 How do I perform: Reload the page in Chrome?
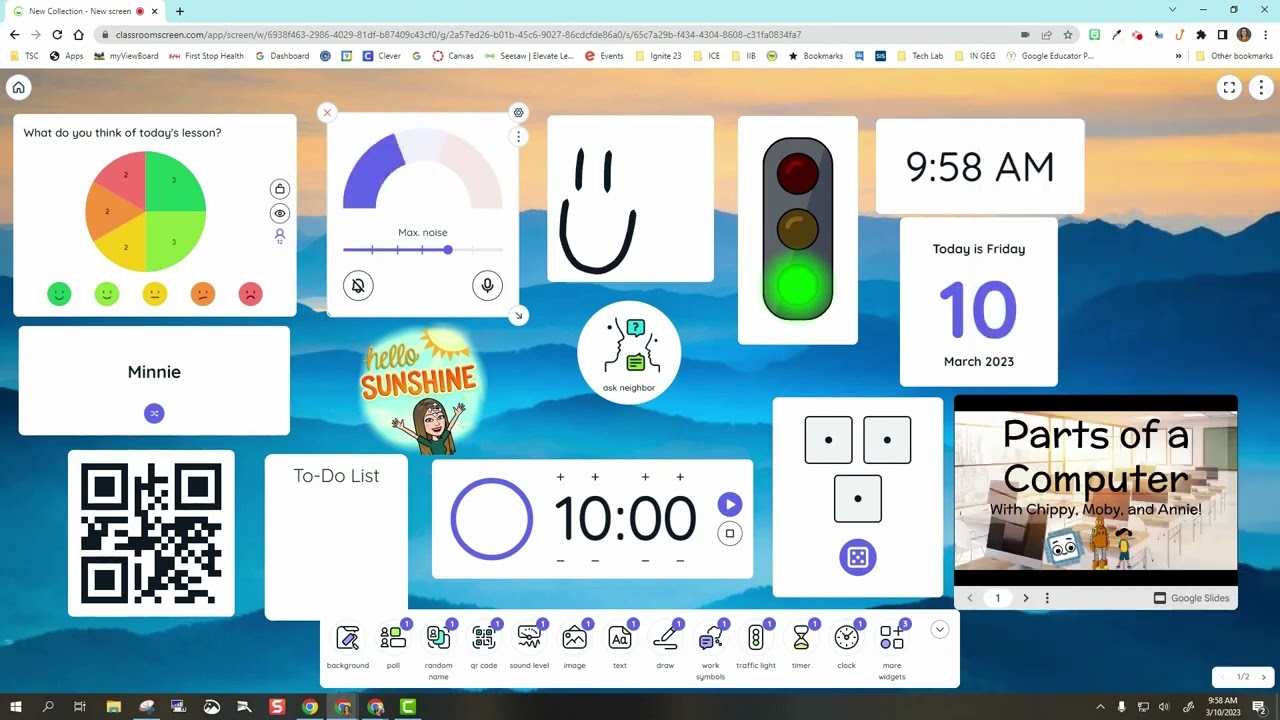point(57,35)
